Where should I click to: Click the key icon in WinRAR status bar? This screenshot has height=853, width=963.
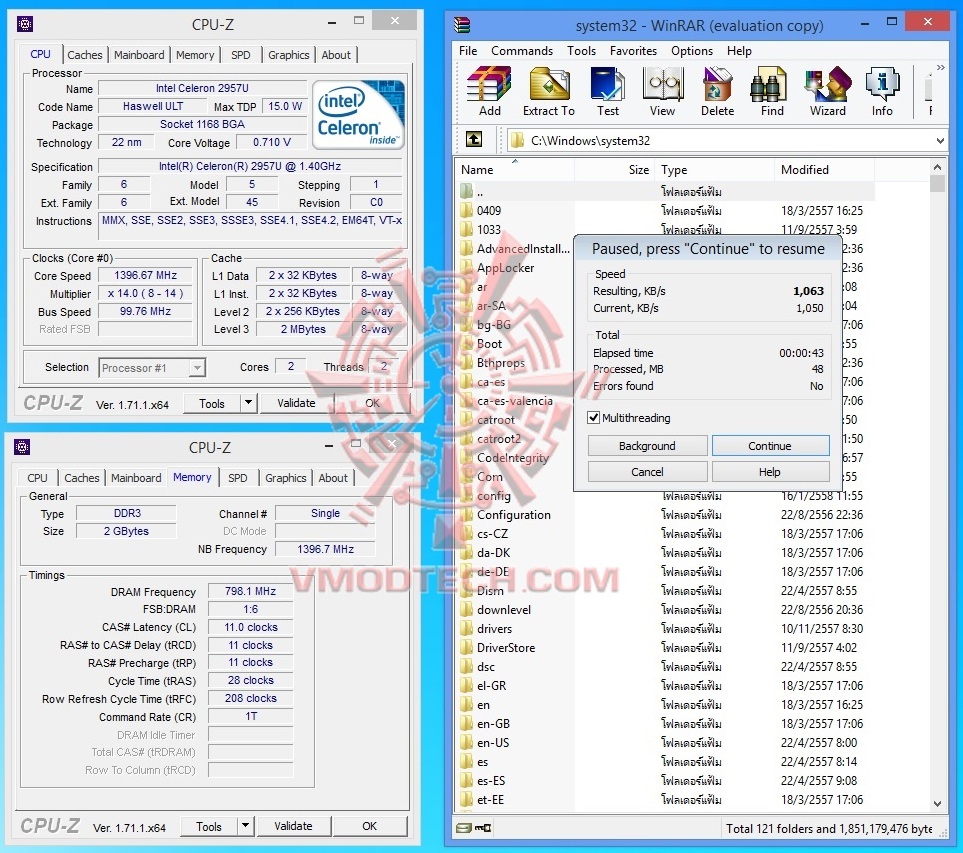coord(483,828)
